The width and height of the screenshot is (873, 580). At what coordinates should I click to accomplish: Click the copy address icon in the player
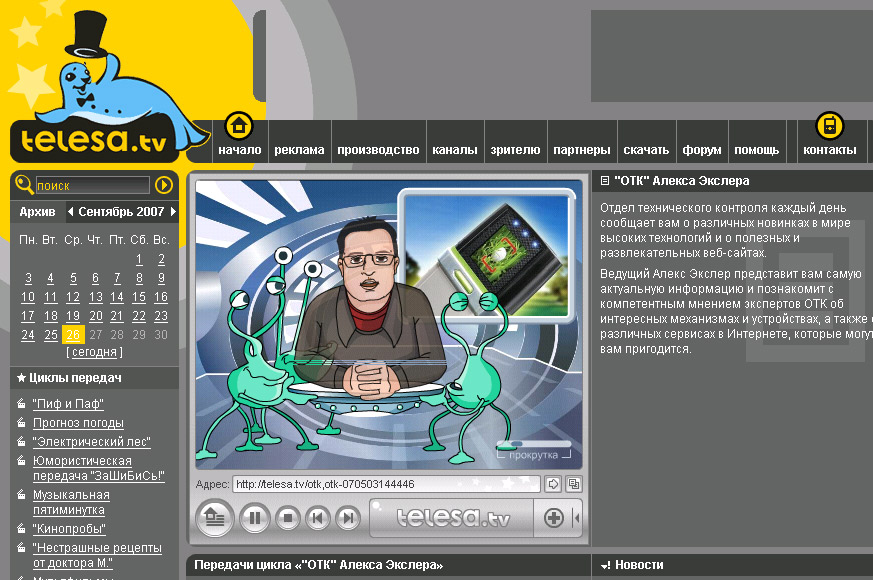[x=573, y=484]
